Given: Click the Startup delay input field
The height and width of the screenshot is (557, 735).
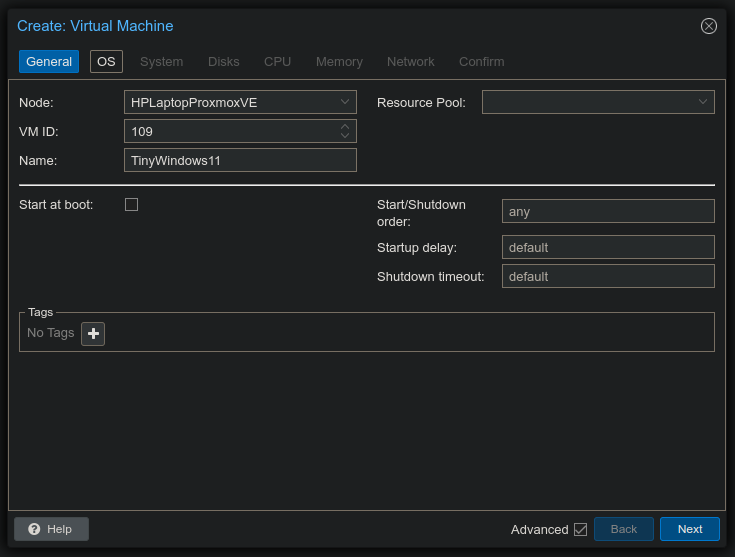Looking at the screenshot, I should coord(608,247).
